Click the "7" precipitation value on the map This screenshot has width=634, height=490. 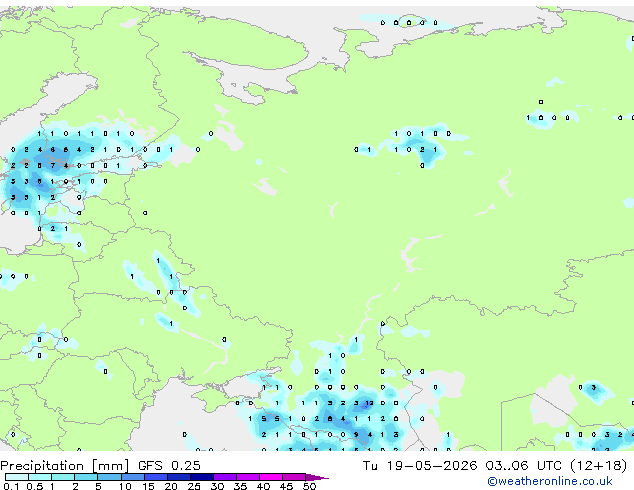(x=53, y=165)
